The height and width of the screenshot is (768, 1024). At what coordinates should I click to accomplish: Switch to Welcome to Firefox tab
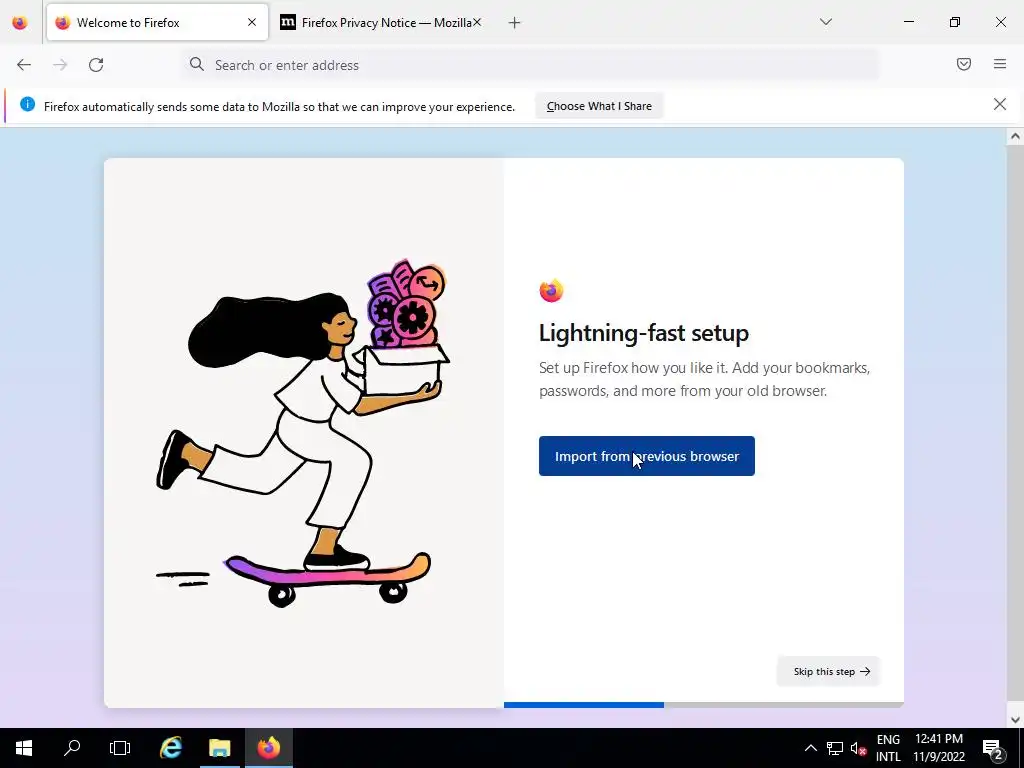tap(157, 23)
